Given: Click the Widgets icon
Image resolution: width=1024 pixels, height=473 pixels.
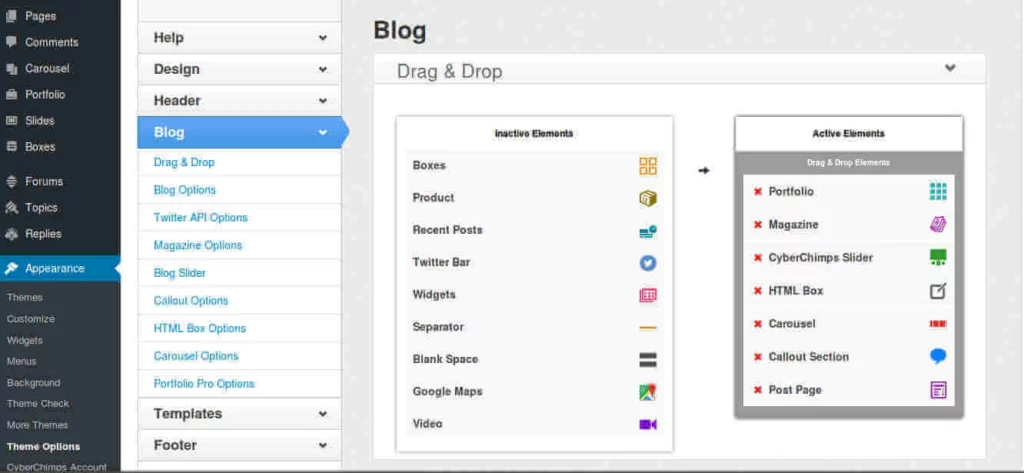Looking at the screenshot, I should [648, 295].
